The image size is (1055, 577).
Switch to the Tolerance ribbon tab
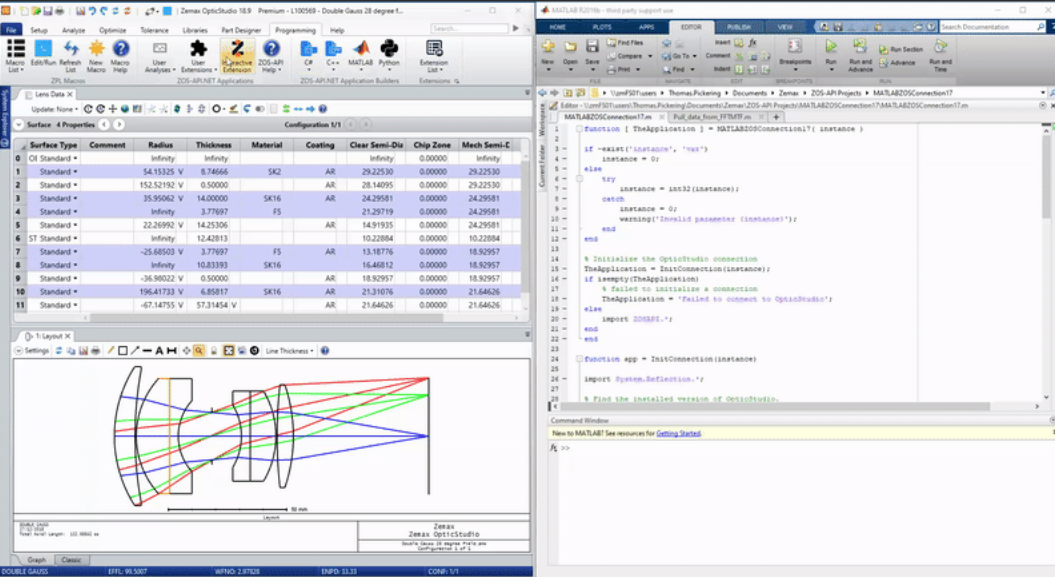click(154, 30)
